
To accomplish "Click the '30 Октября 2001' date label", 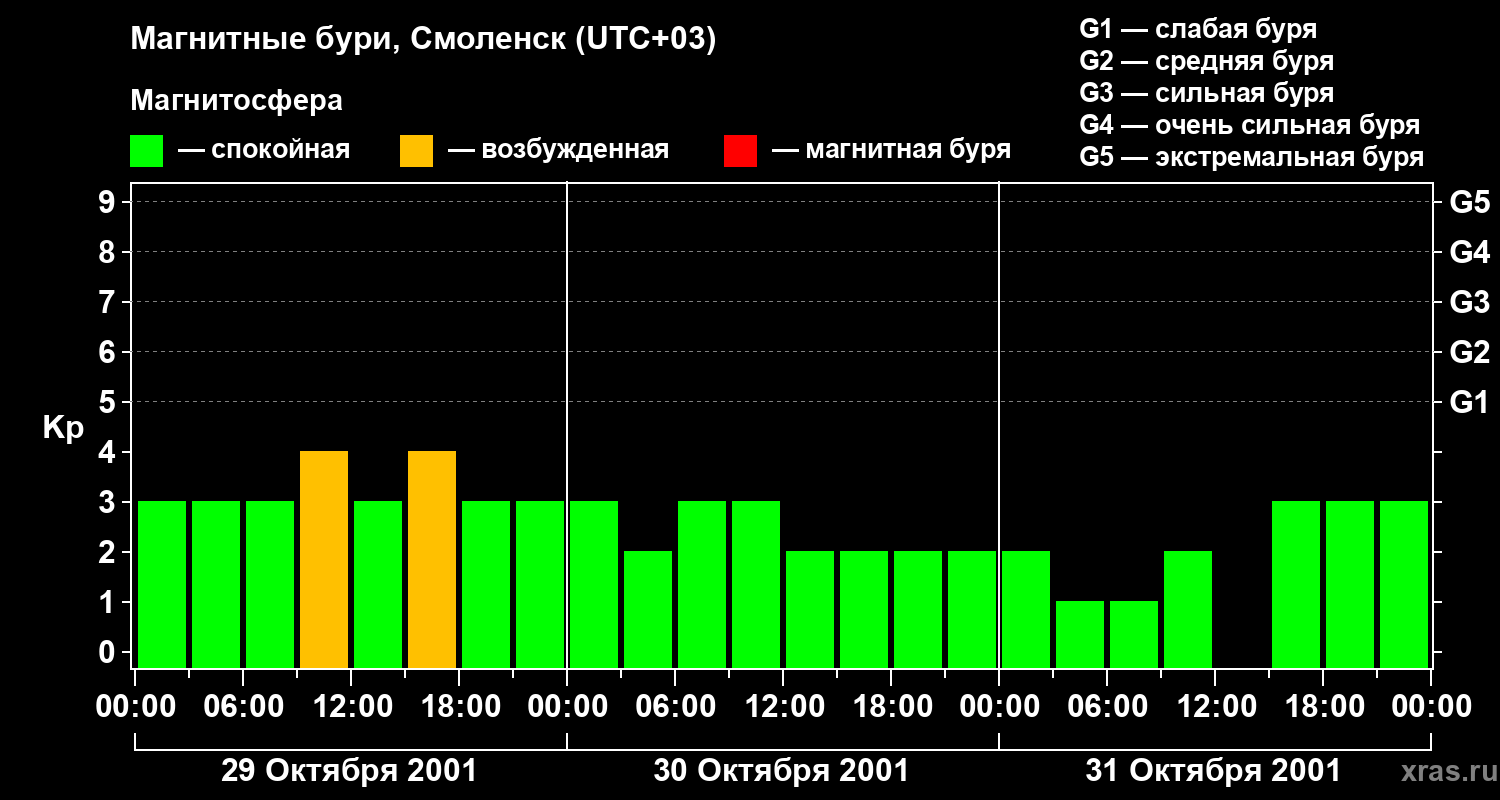I will click(781, 771).
